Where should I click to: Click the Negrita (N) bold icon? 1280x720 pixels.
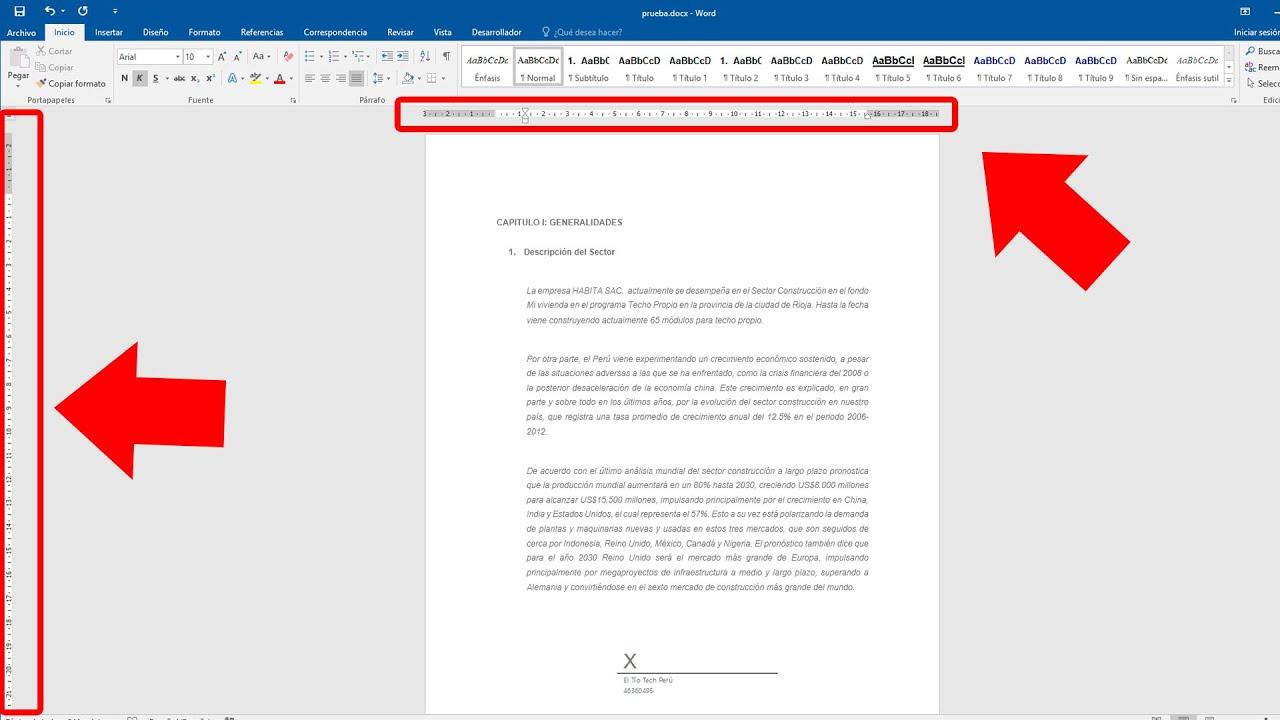tap(124, 77)
